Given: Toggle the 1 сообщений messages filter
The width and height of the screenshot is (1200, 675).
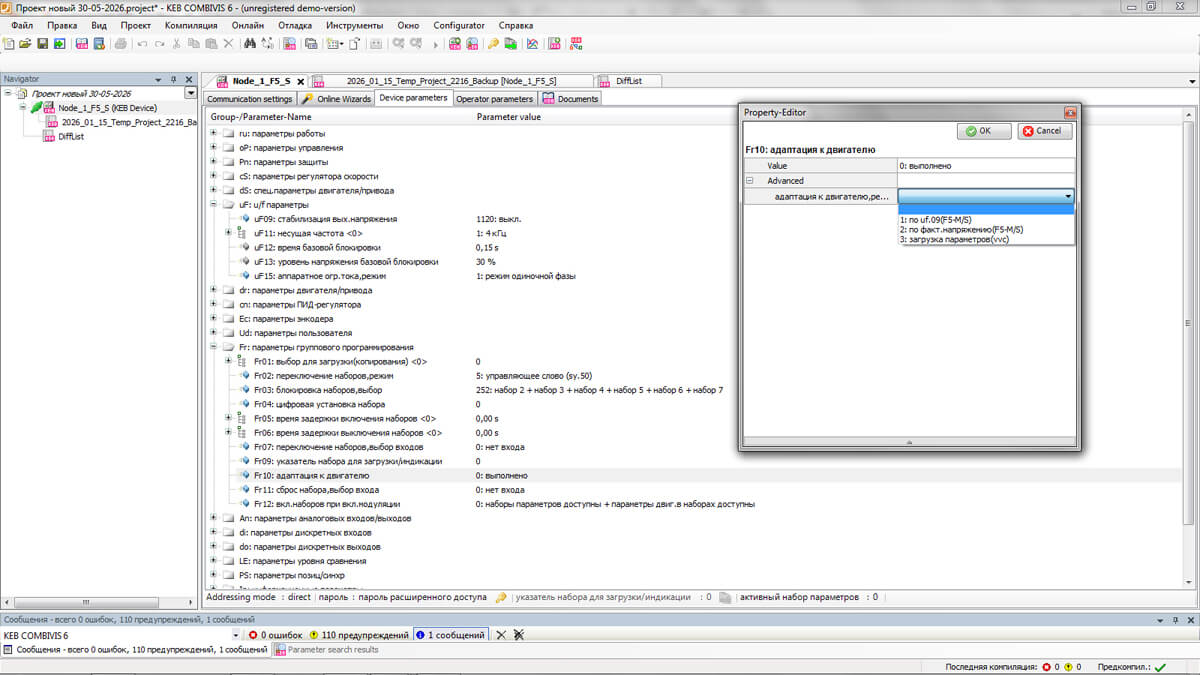Looking at the screenshot, I should tap(451, 635).
